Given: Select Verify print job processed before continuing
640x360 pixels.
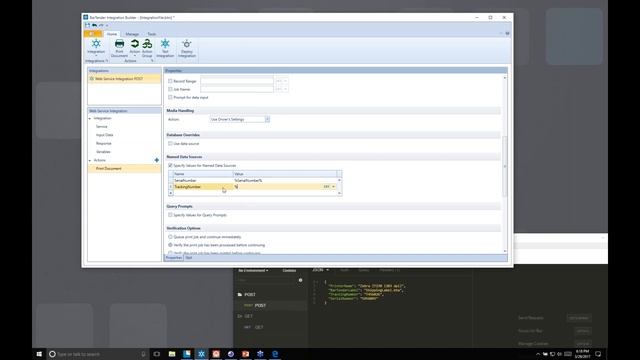Looking at the screenshot, I should coord(170,245).
